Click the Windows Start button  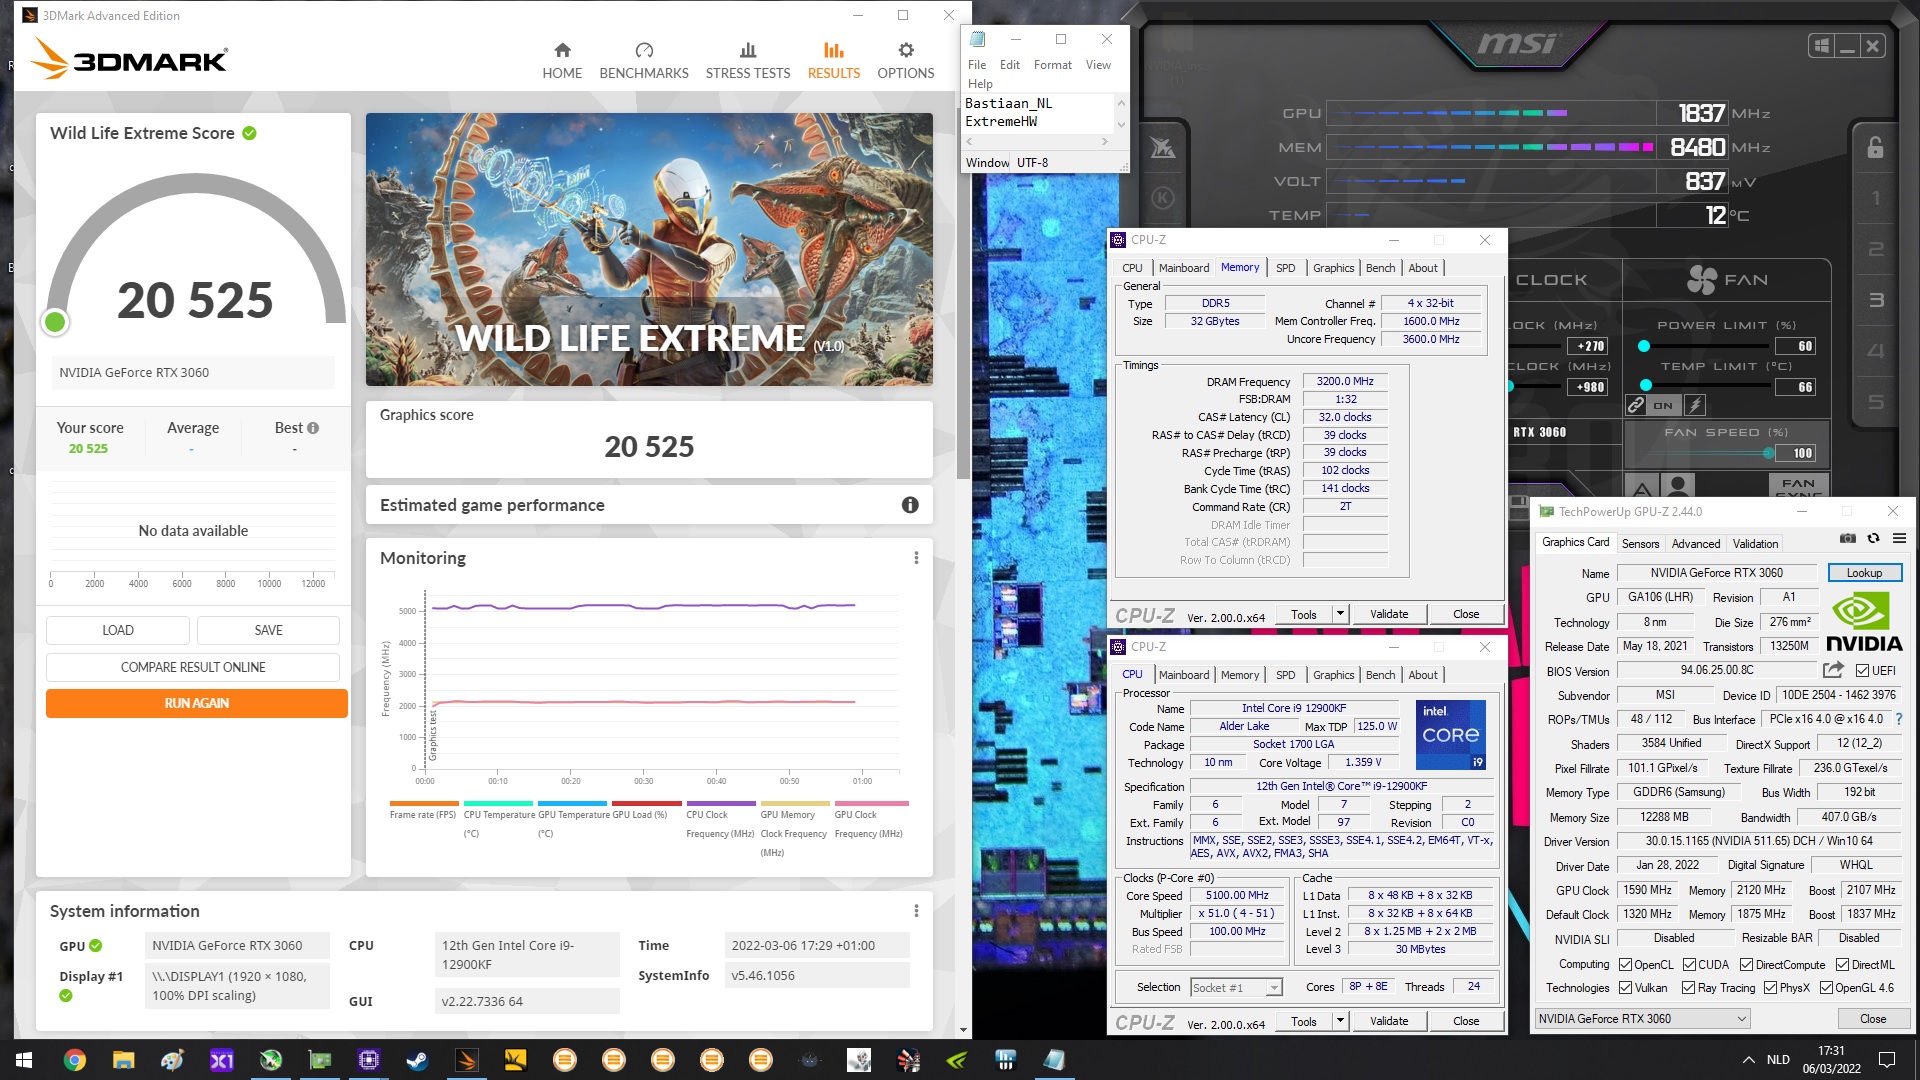(x=24, y=1060)
